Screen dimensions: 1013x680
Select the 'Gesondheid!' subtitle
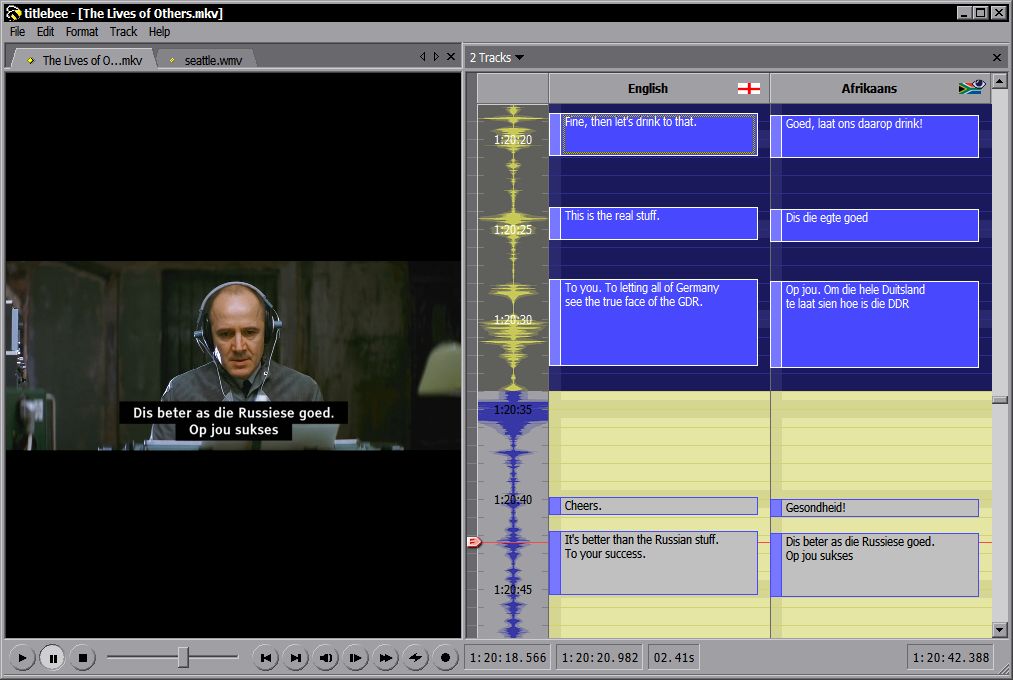point(875,508)
